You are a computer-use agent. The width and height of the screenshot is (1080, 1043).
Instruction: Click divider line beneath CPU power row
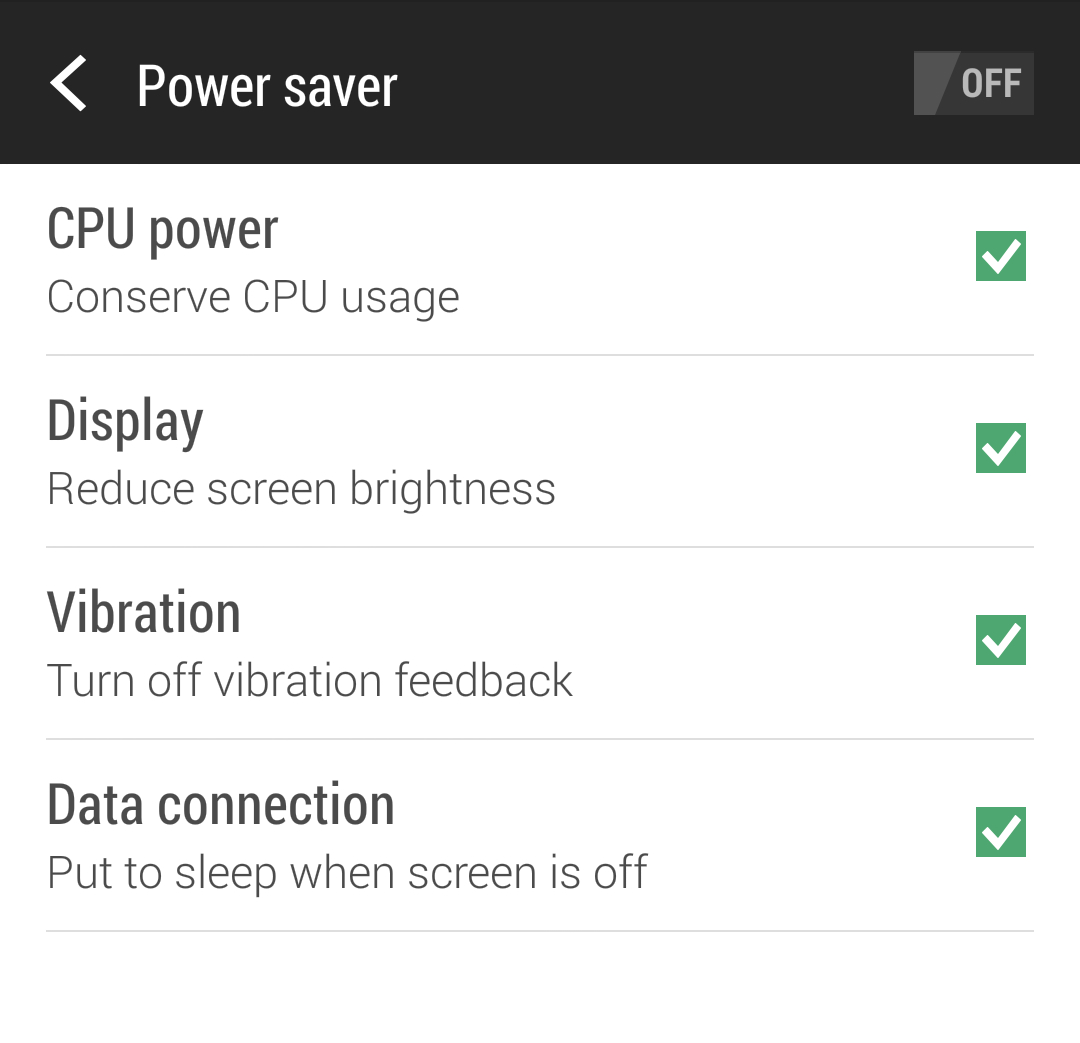pos(540,355)
